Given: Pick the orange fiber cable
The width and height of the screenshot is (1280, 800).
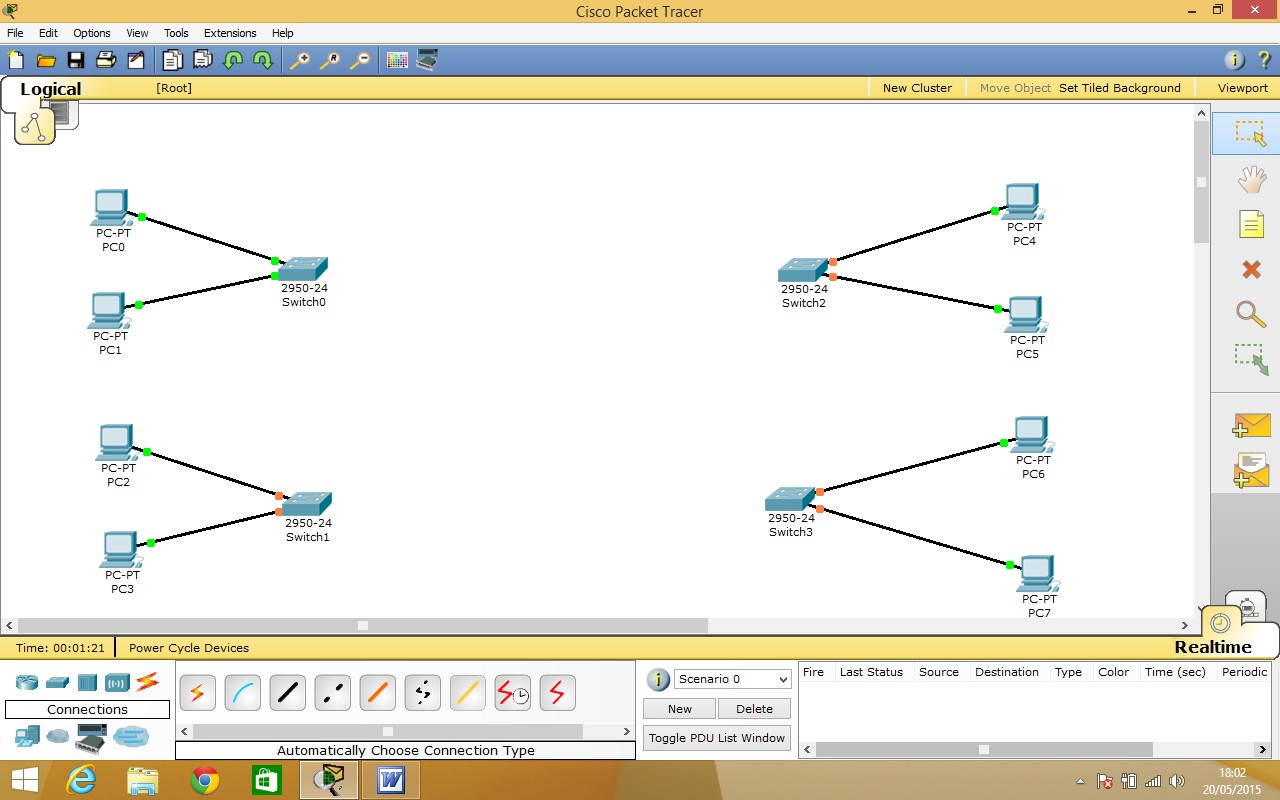Looking at the screenshot, I should tap(377, 692).
